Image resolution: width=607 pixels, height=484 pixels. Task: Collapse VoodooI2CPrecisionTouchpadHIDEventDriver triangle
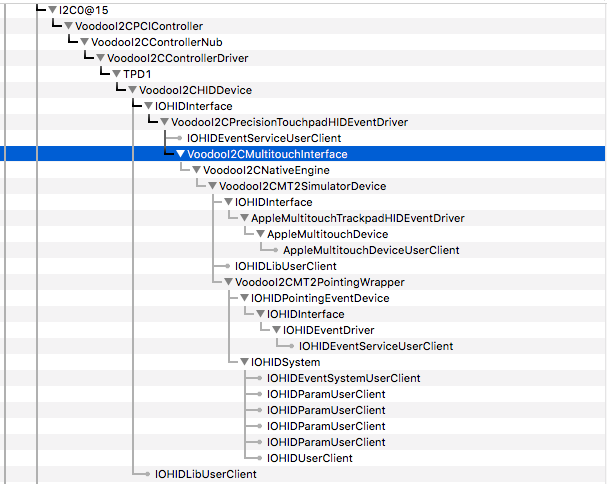(x=165, y=122)
